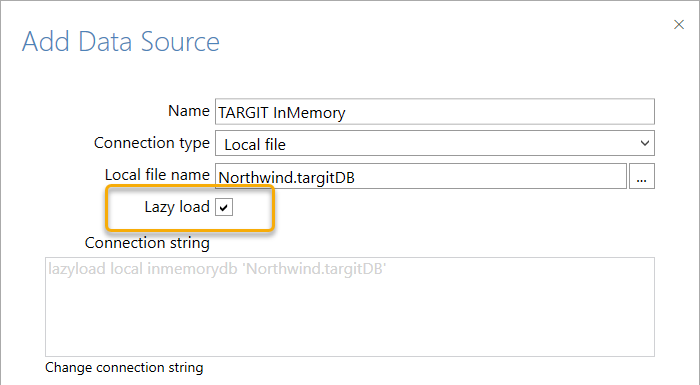Click the Local file name label
This screenshot has height=385, width=700.
[x=157, y=175]
